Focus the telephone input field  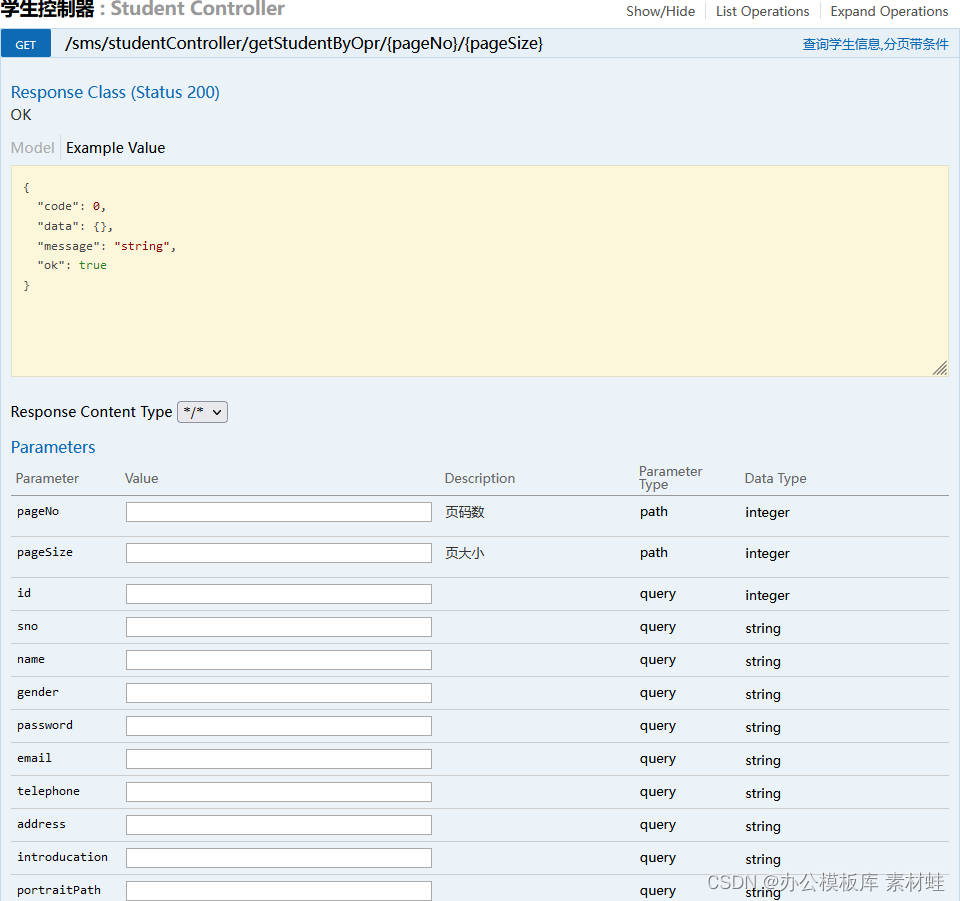click(278, 792)
